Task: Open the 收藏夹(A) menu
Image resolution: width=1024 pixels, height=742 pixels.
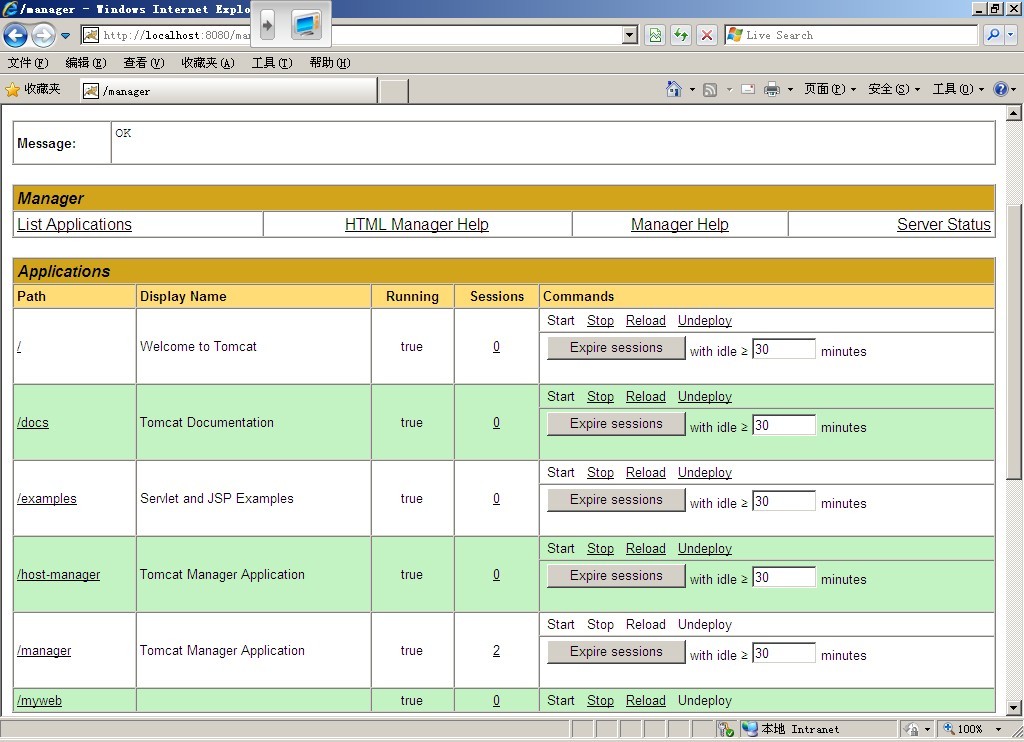Action: pos(208,63)
